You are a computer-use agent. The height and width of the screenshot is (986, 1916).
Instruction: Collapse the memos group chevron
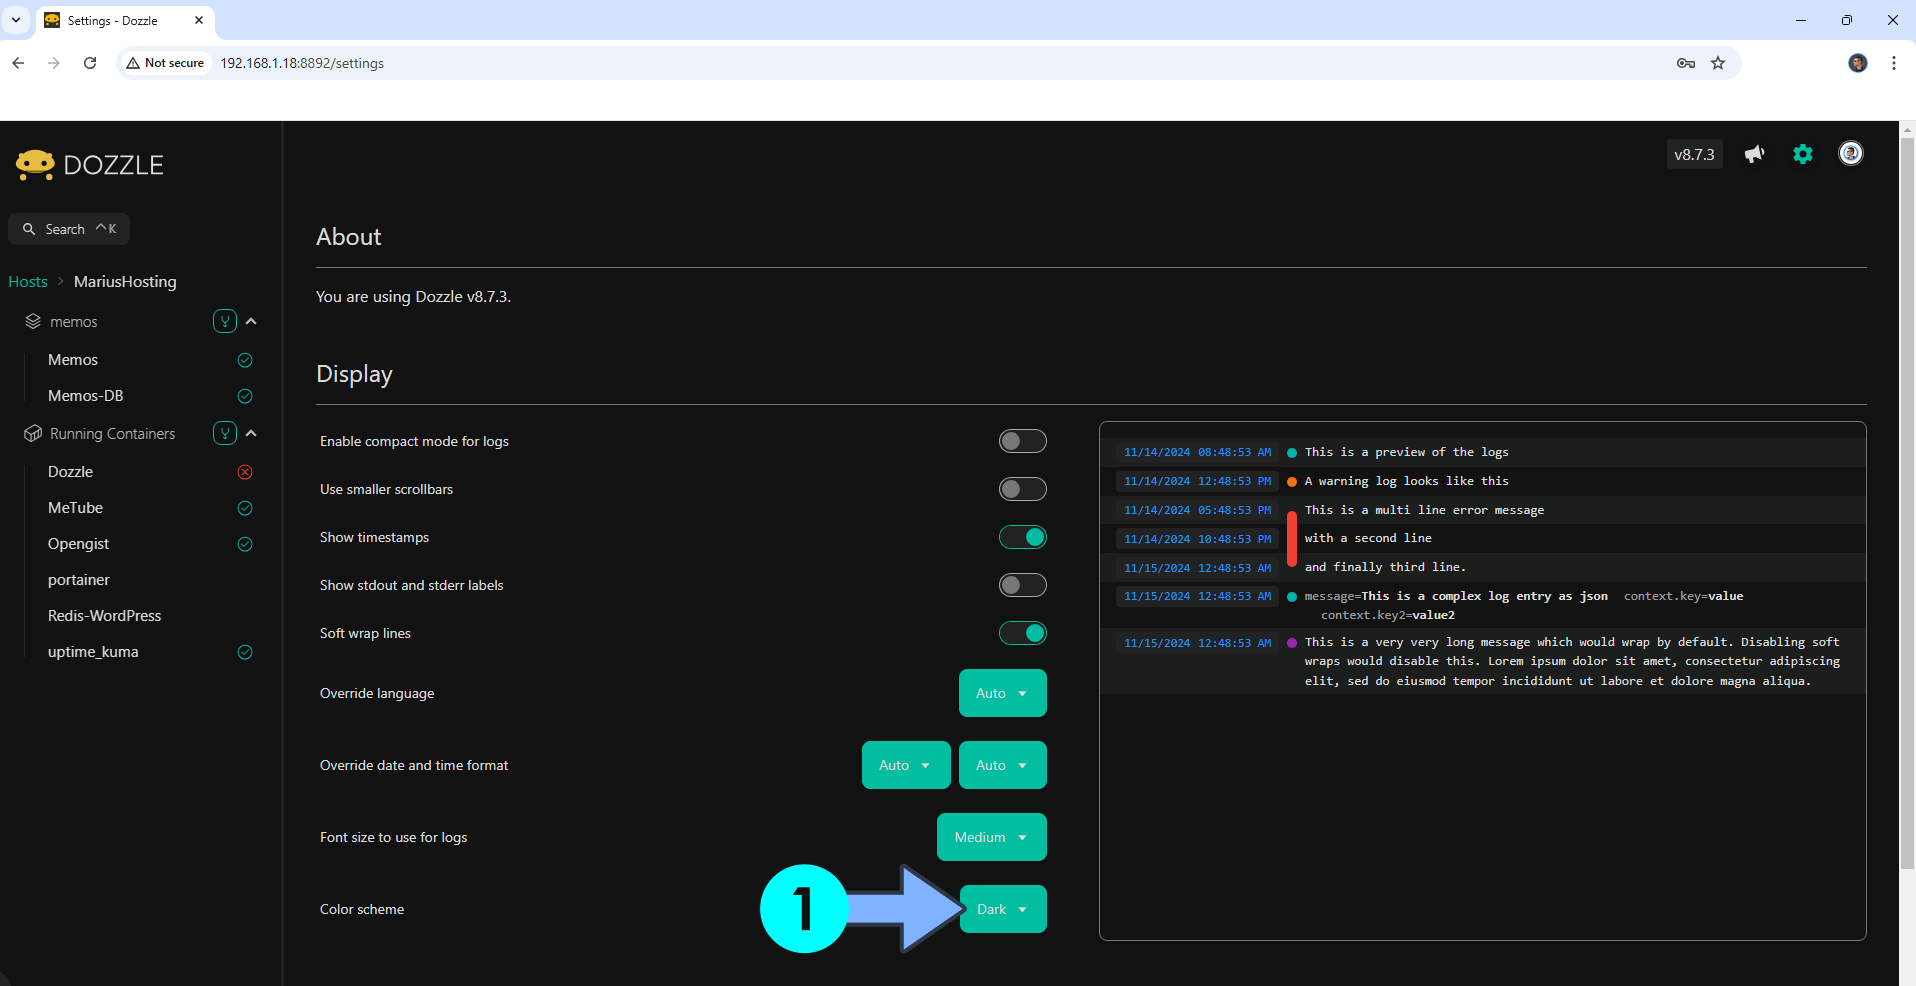point(251,321)
